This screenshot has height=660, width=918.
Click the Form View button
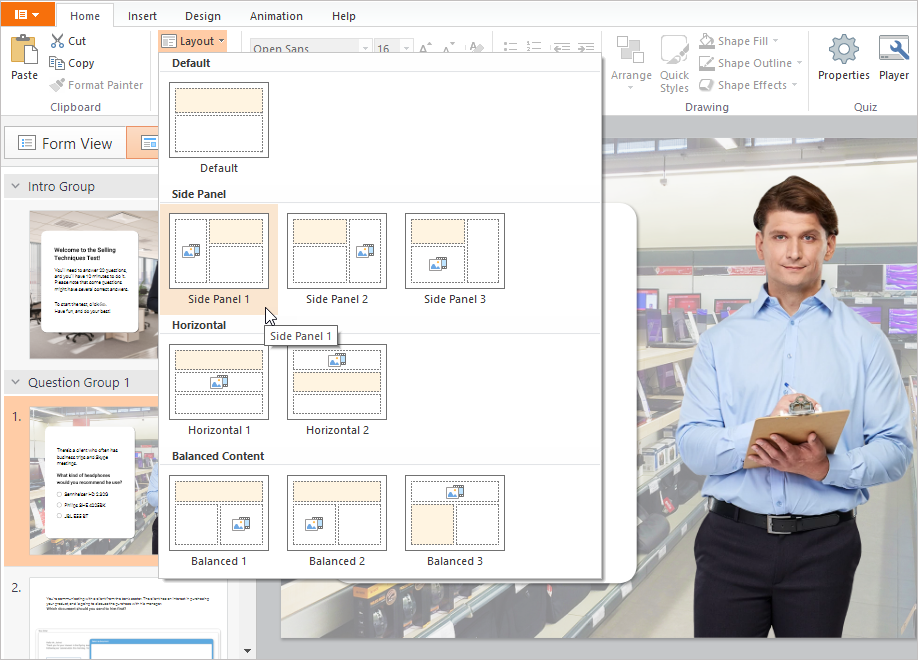[x=64, y=142]
